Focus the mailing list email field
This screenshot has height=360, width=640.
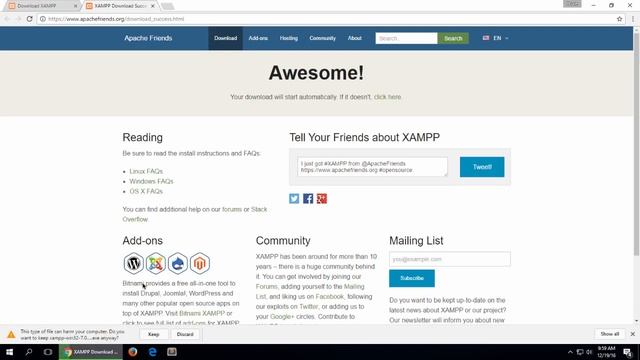449,259
